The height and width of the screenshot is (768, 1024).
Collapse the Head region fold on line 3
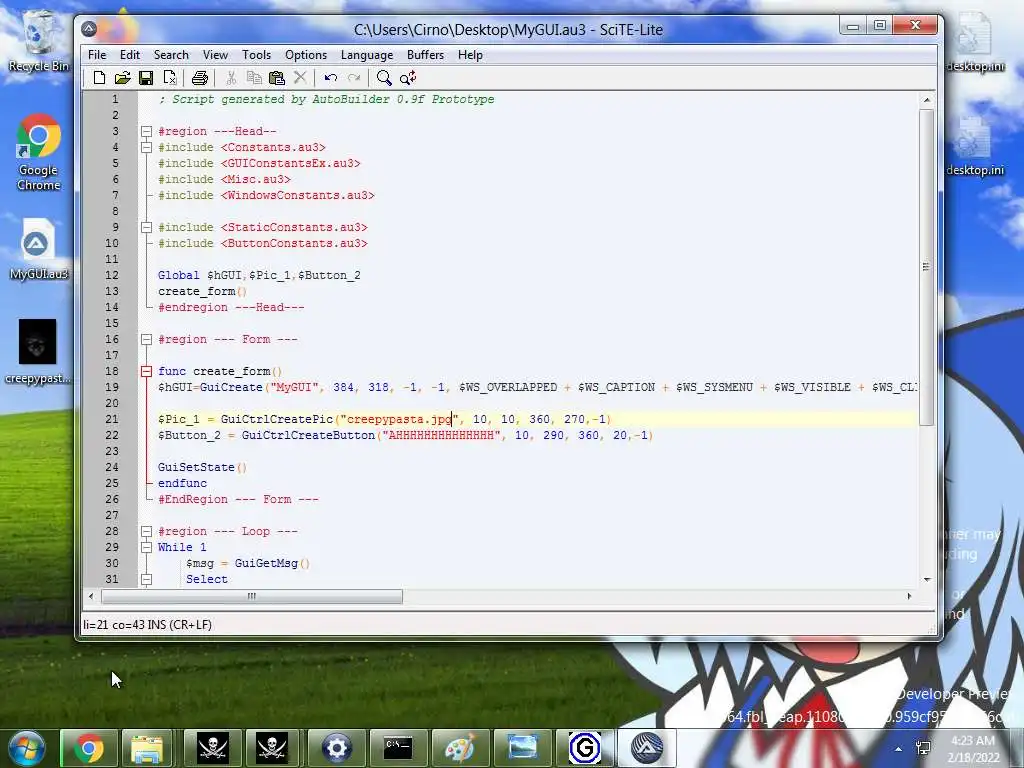[146, 131]
